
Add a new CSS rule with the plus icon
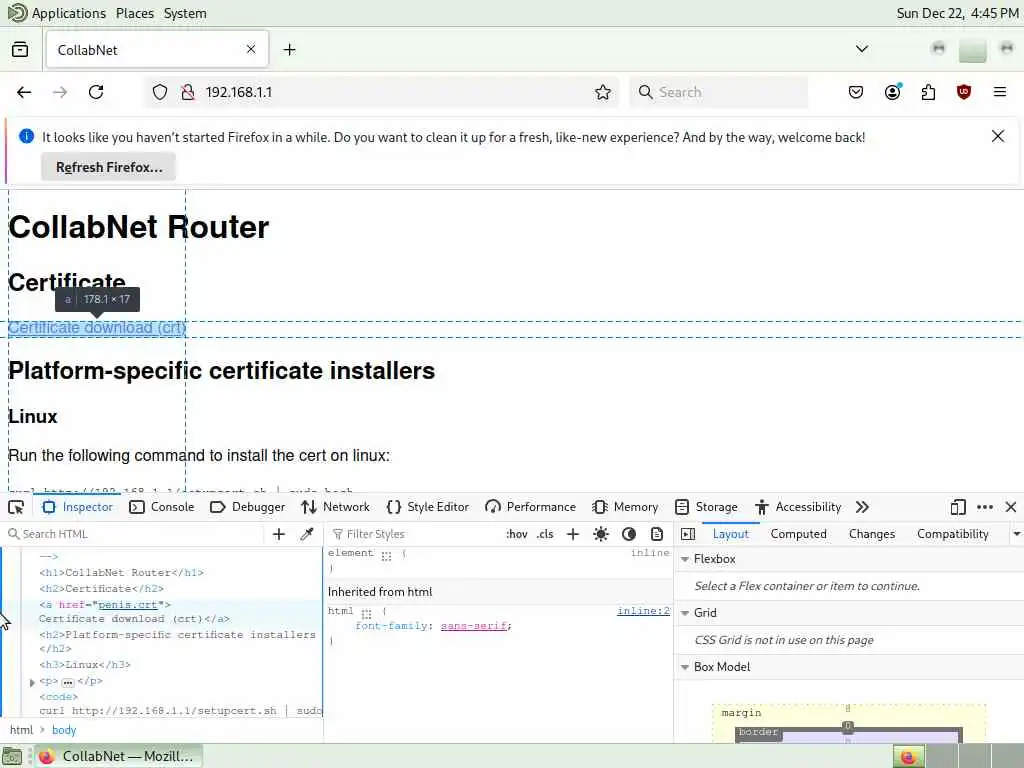573,534
